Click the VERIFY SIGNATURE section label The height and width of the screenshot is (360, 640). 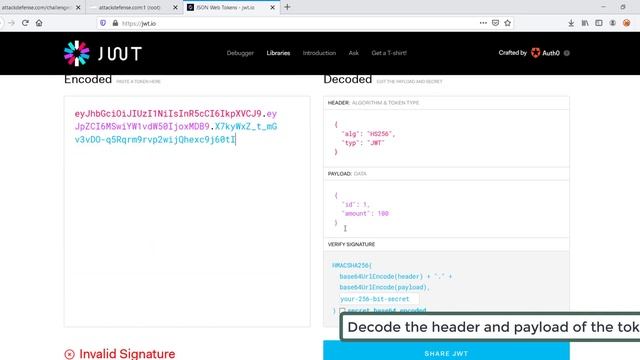click(x=351, y=244)
